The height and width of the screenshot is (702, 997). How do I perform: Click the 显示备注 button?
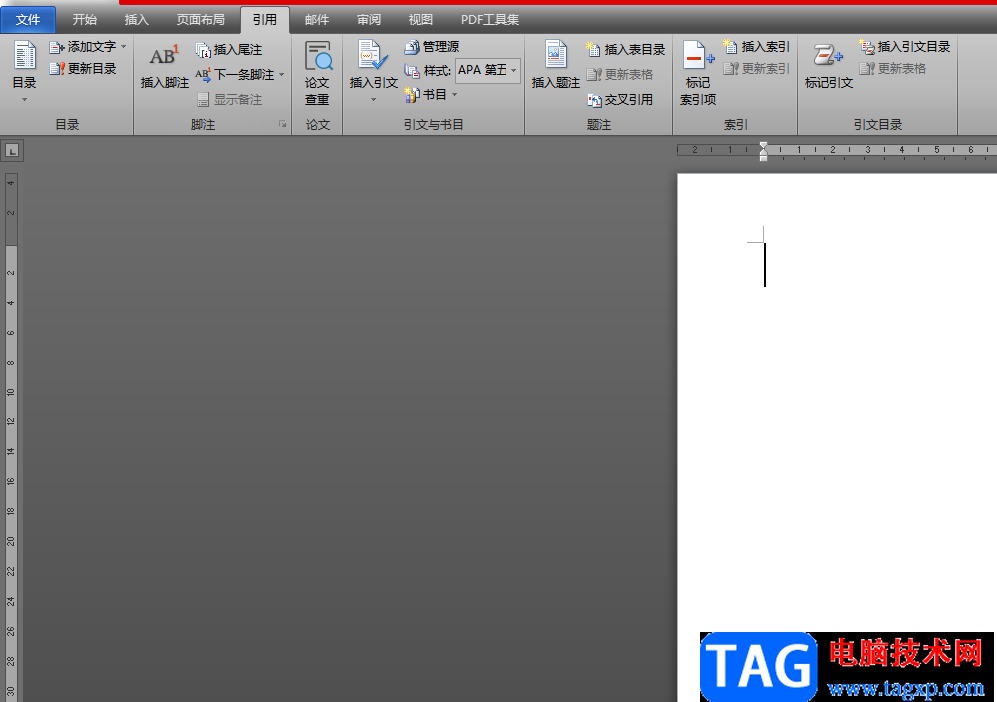click(x=230, y=99)
